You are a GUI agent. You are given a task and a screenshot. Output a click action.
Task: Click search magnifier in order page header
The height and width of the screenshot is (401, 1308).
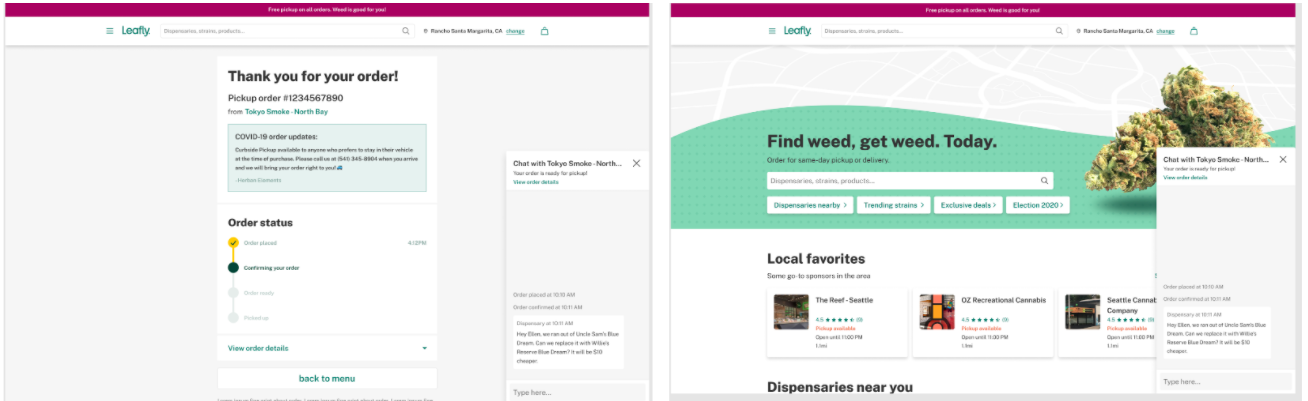tap(406, 31)
